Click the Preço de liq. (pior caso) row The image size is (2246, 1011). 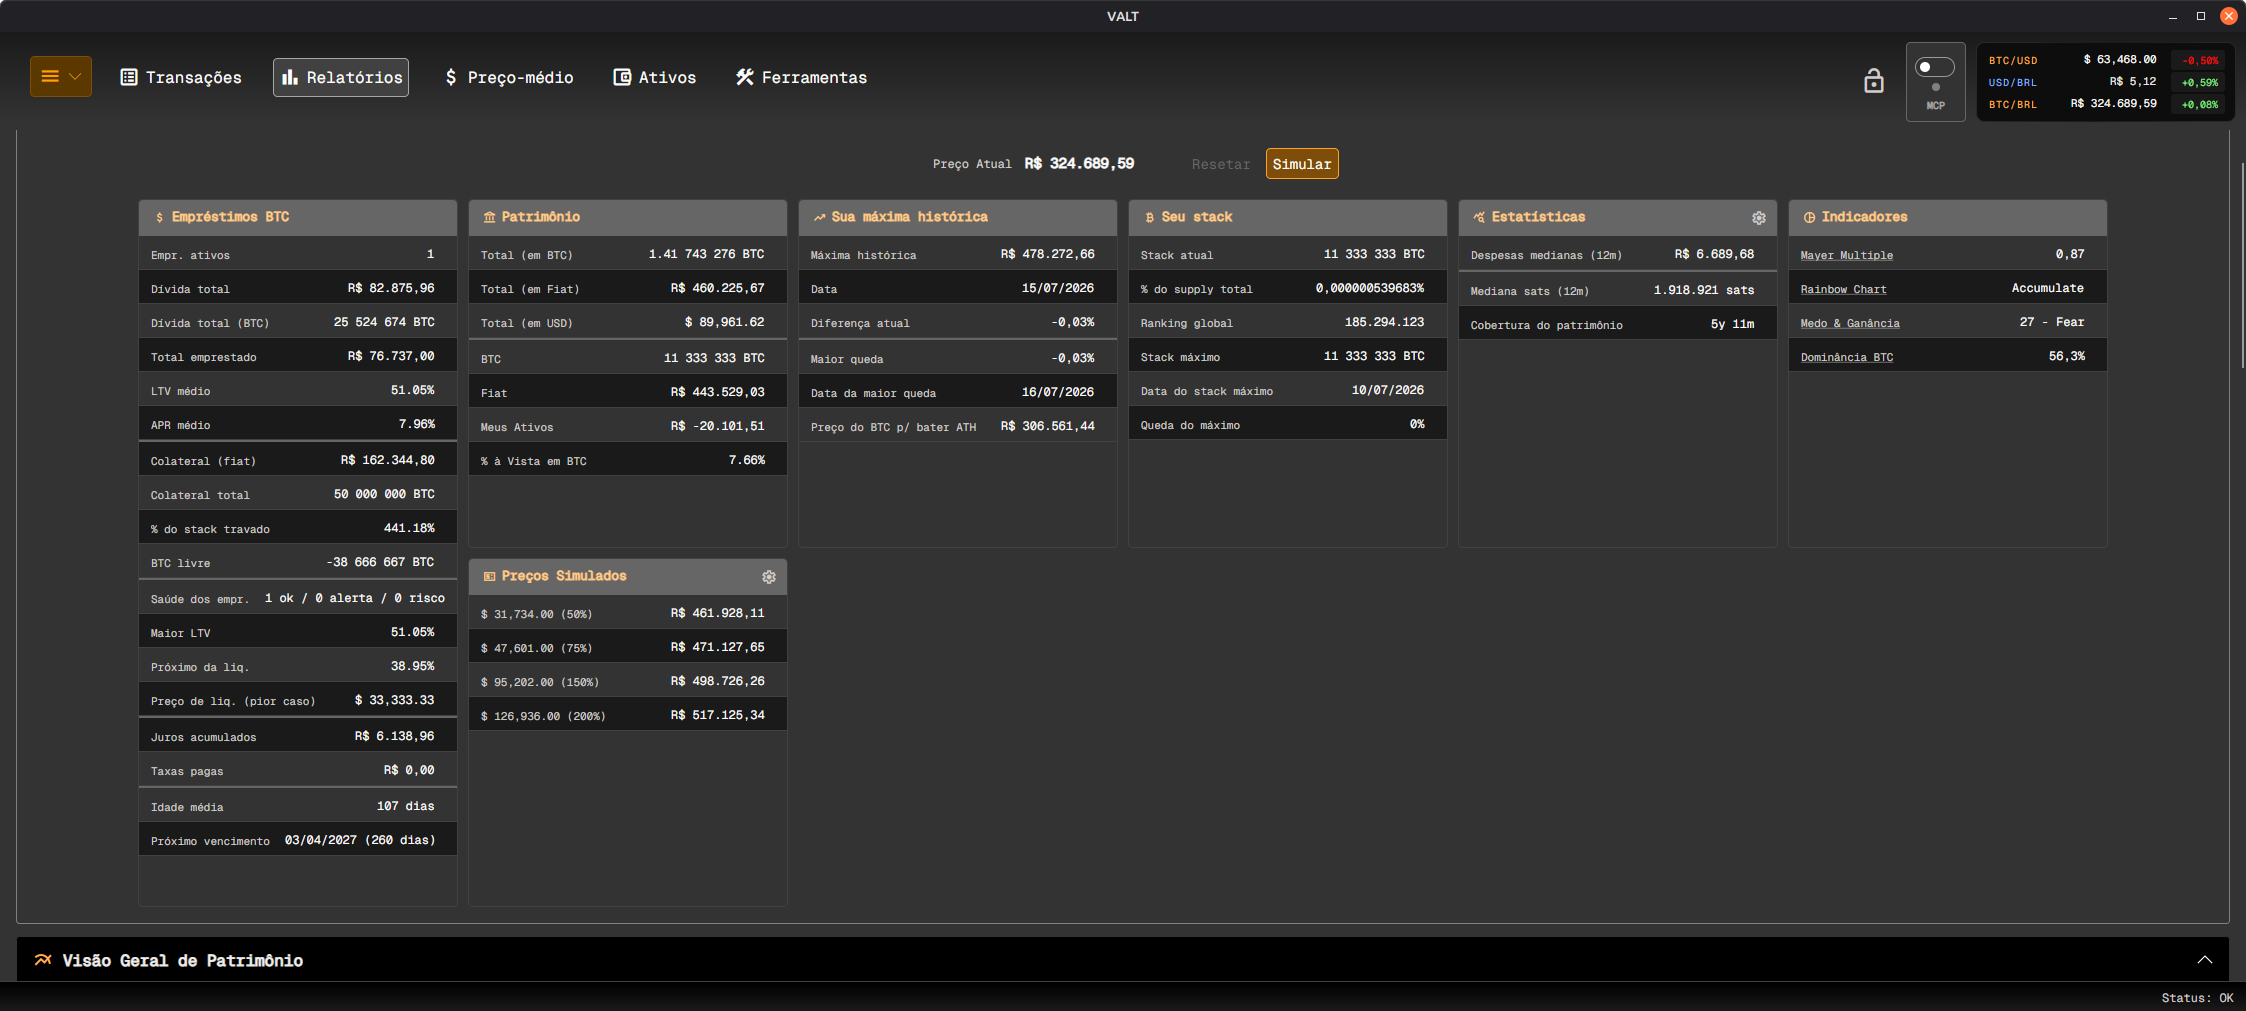coord(298,700)
